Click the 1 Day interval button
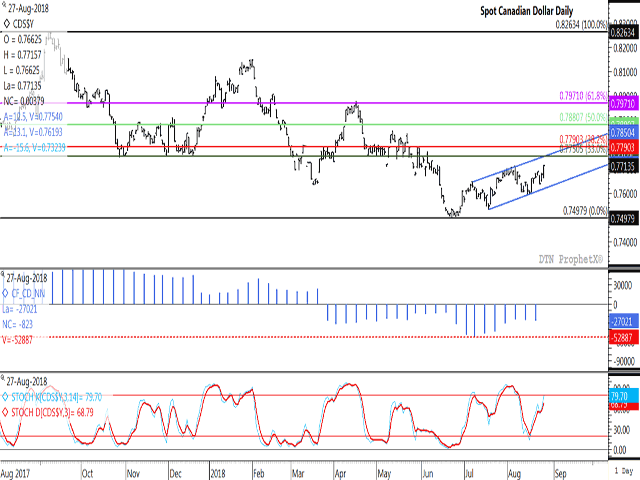Viewport: 640px width, 480px height. [x=624, y=471]
